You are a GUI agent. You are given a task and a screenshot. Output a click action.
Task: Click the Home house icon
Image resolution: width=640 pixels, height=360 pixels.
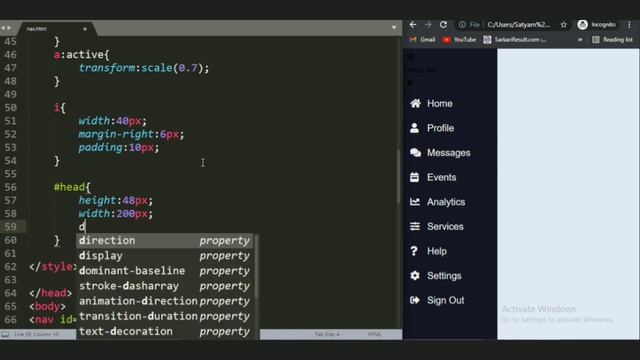click(415, 104)
